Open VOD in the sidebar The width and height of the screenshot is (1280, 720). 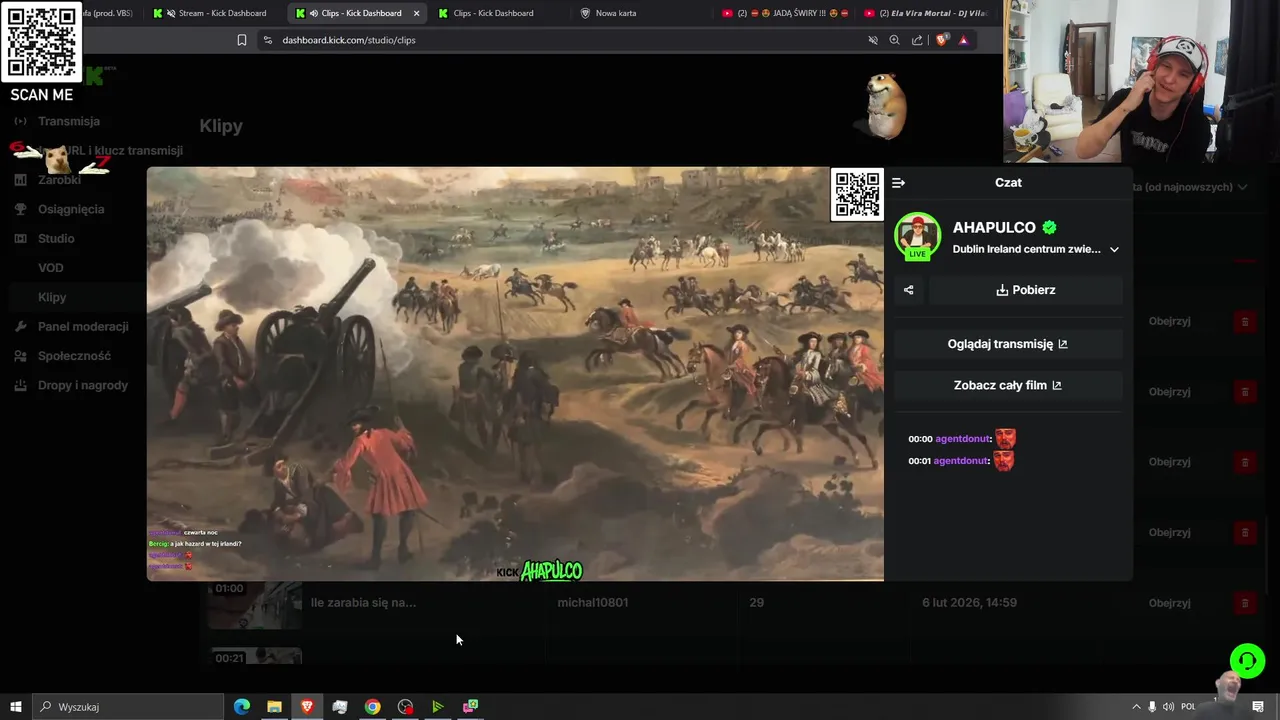point(51,268)
